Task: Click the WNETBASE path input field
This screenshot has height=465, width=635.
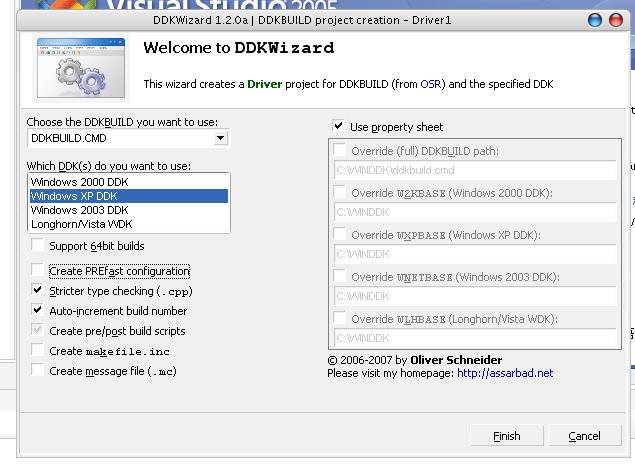Action: [475, 296]
